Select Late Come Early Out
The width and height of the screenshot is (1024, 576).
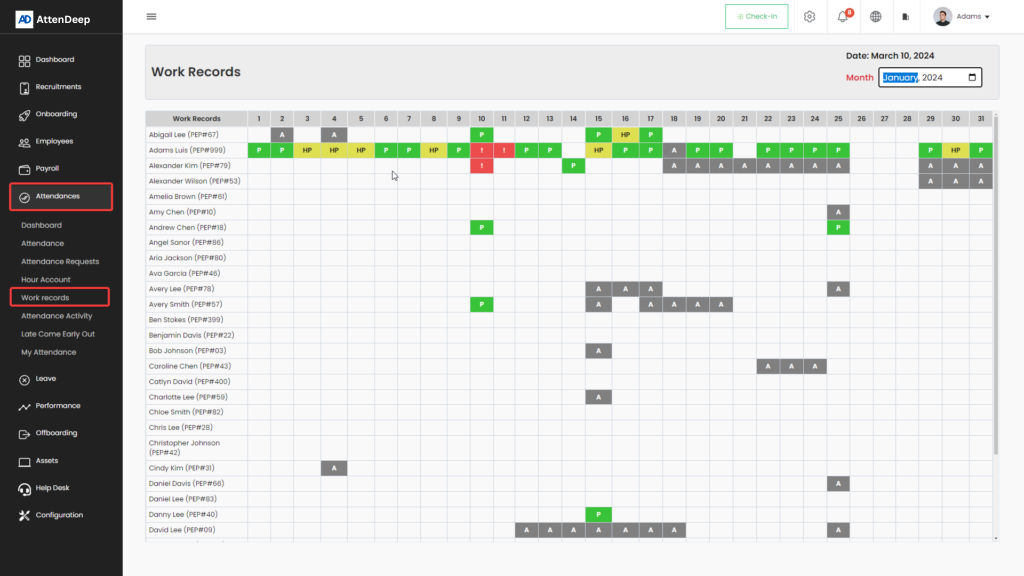(x=58, y=334)
